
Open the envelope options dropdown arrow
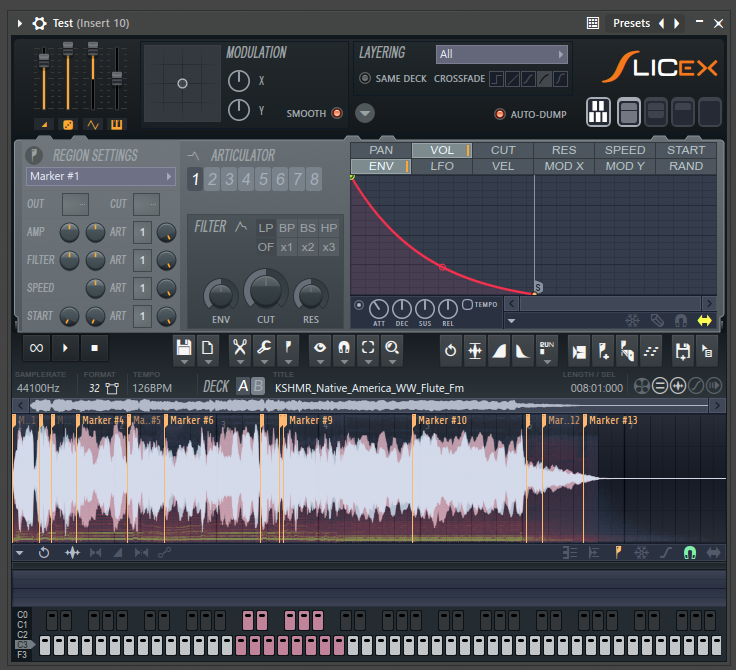pyautogui.click(x=512, y=321)
